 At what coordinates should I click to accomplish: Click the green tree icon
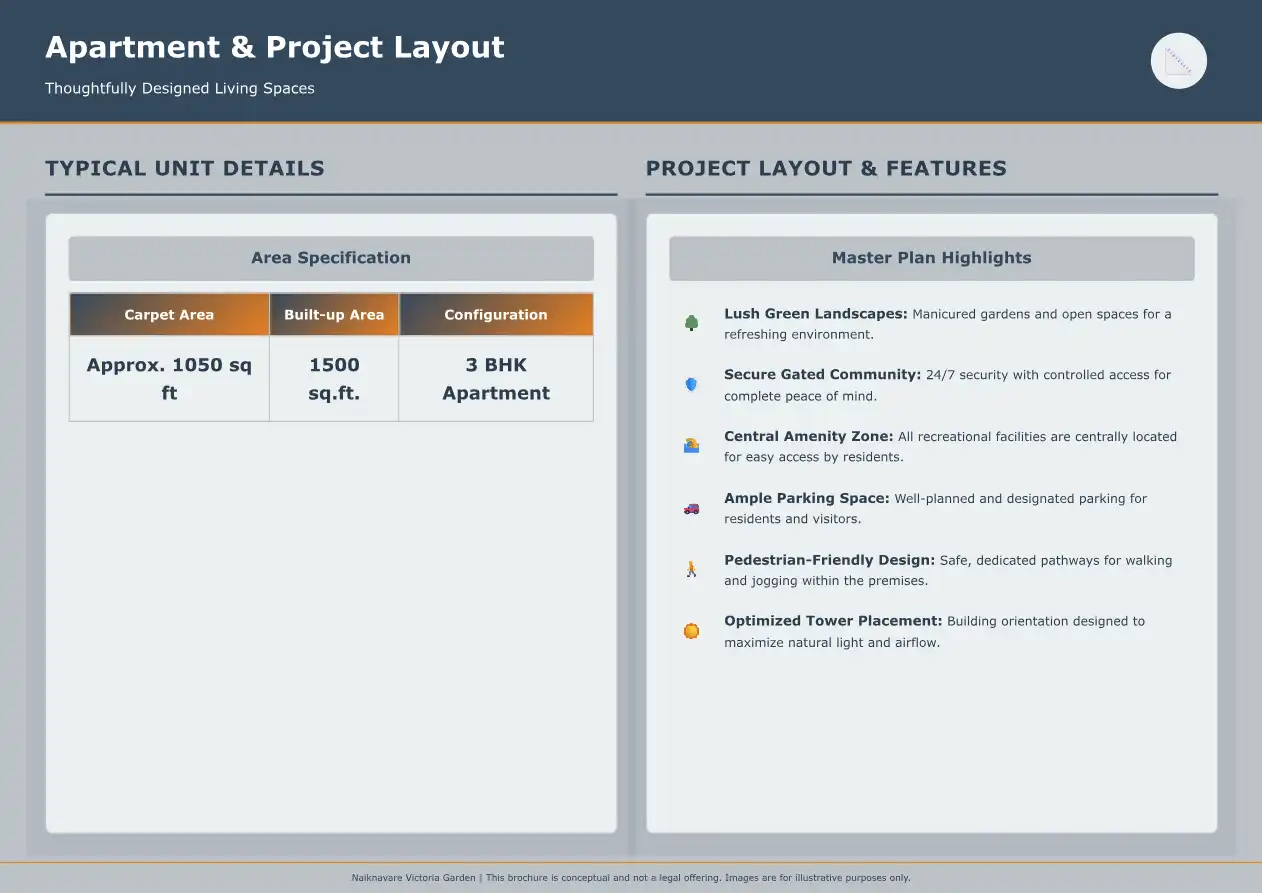tap(691, 323)
